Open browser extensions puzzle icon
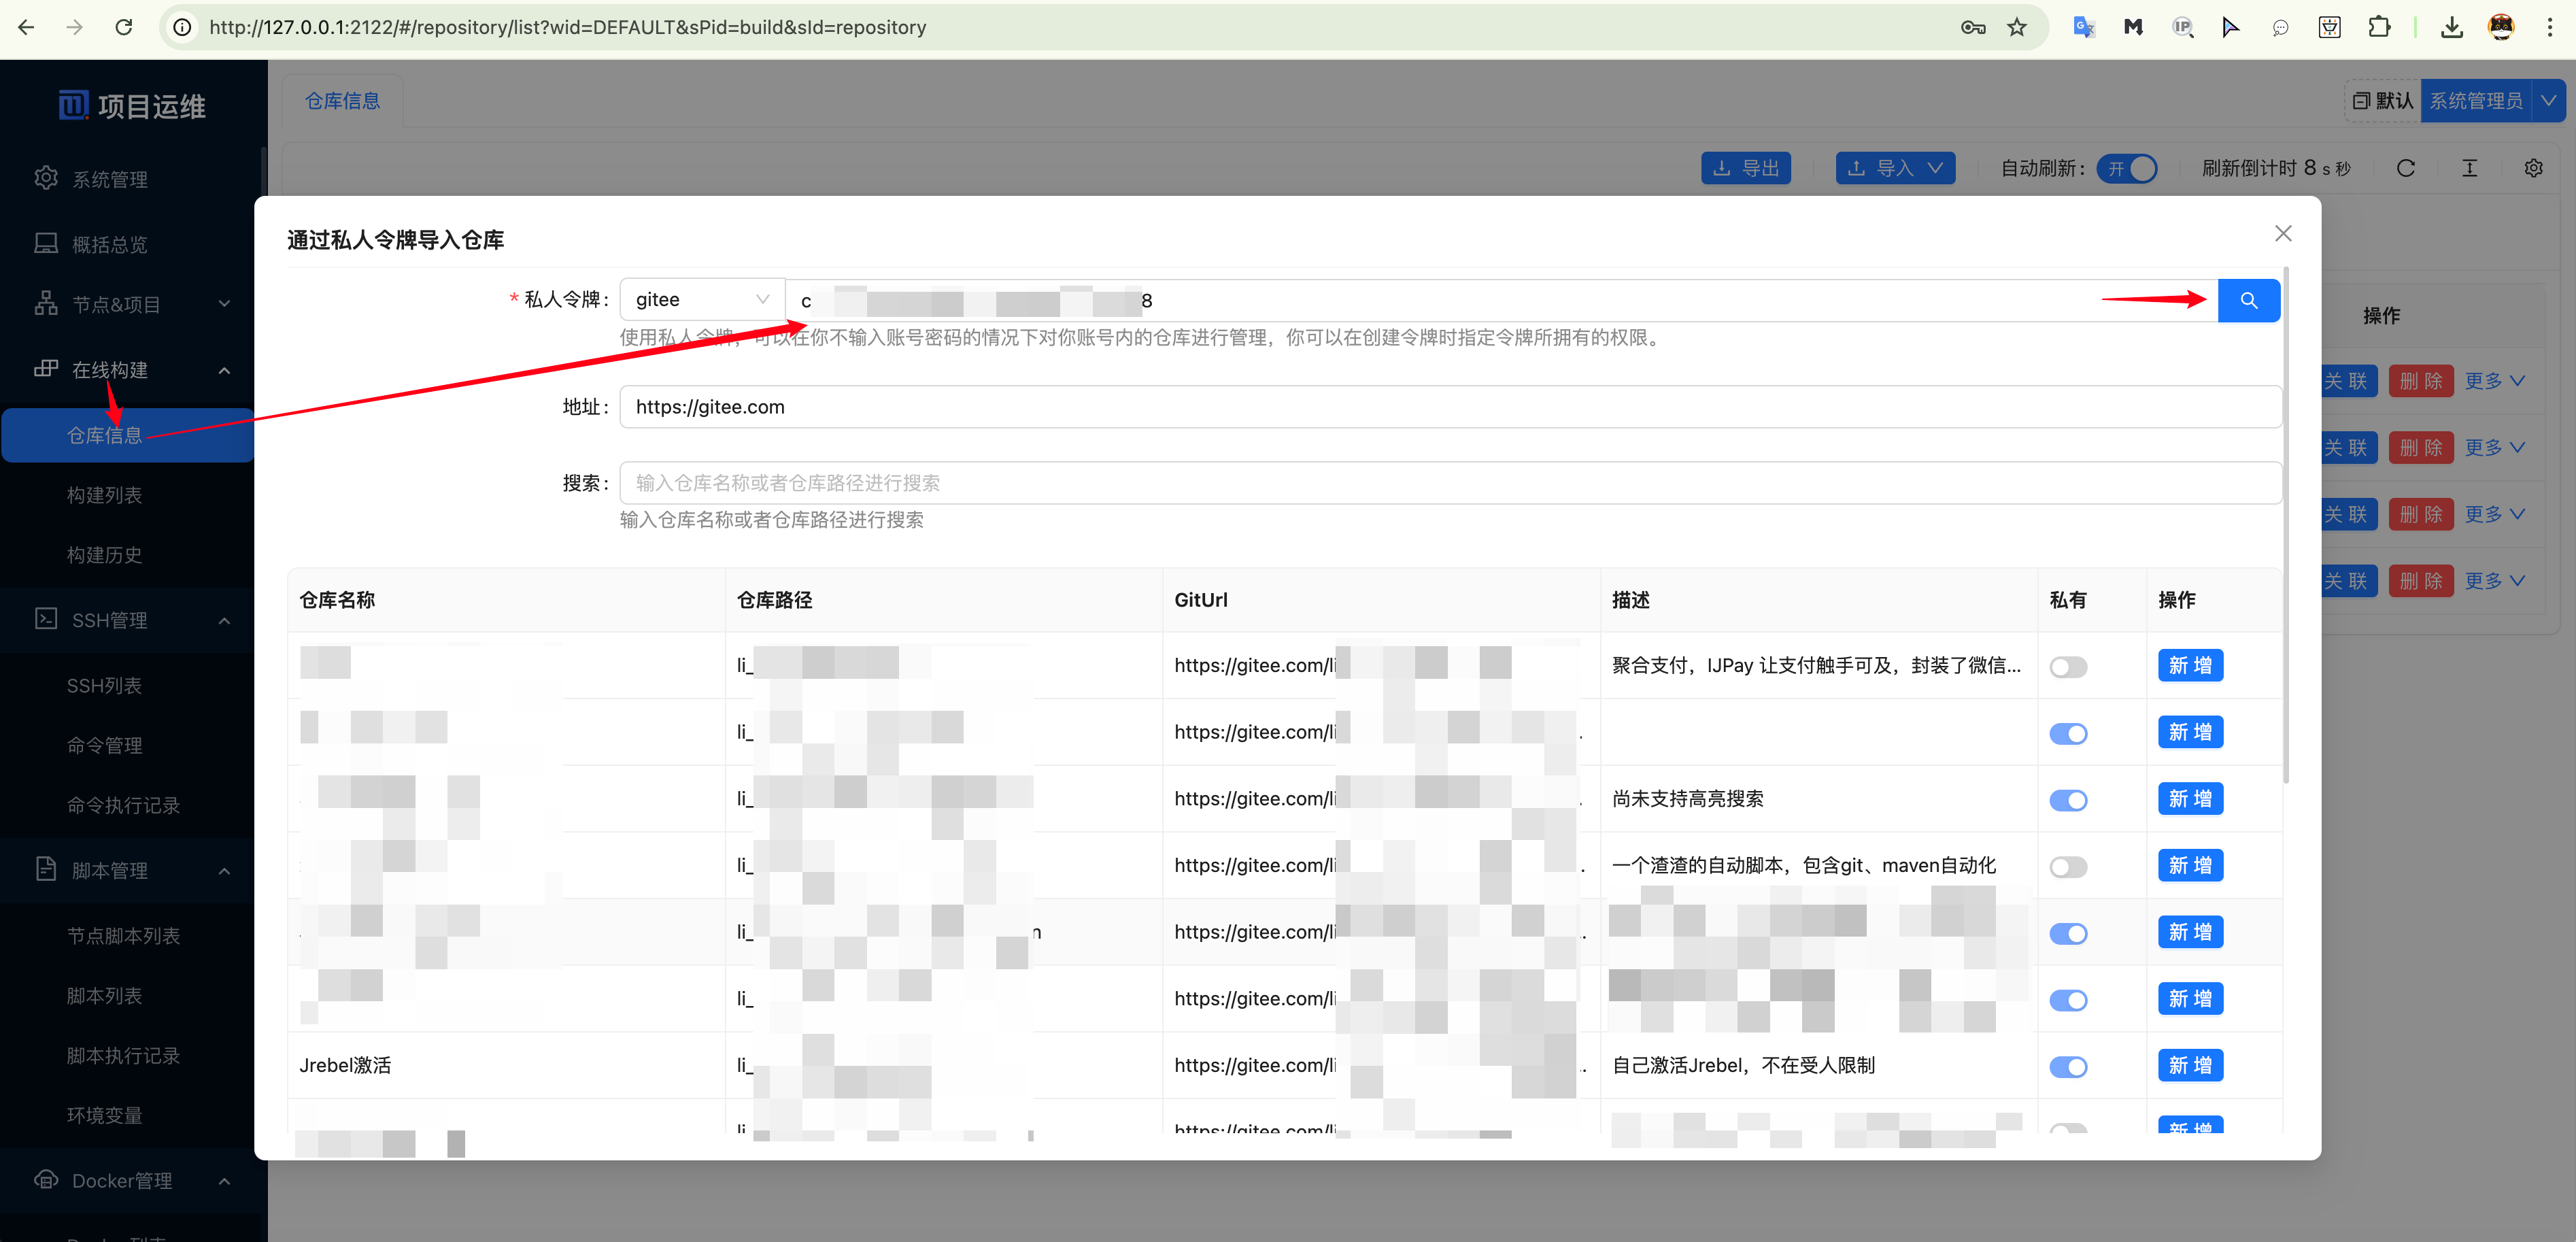The height and width of the screenshot is (1242, 2576). pos(2379,27)
